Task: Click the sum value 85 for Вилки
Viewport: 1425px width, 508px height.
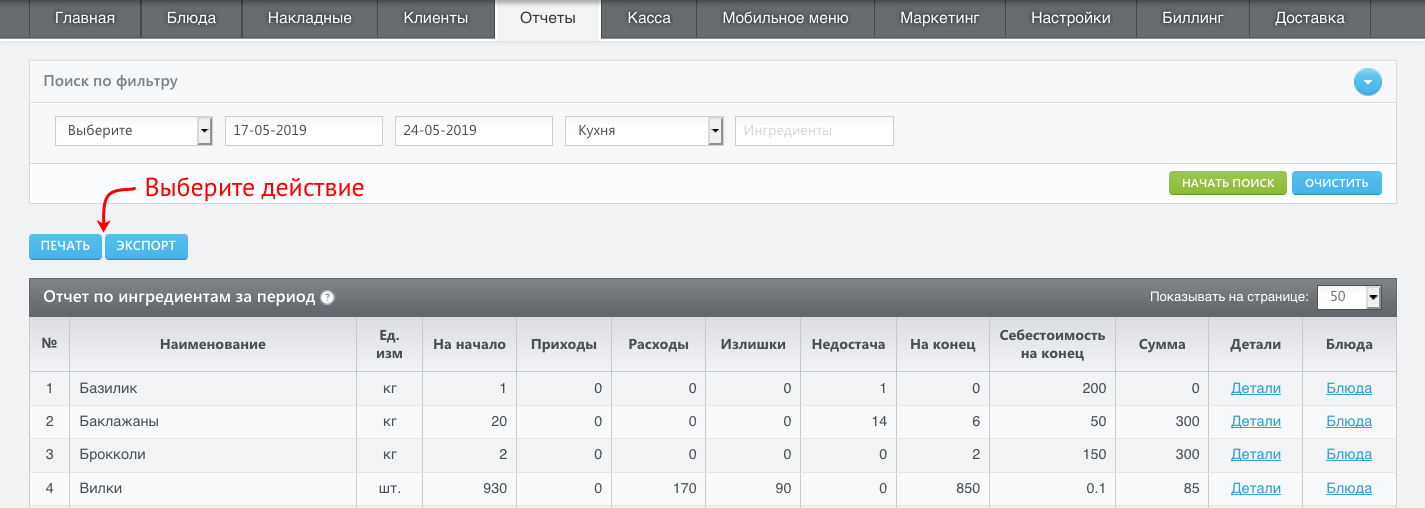Action: pyautogui.click(x=1190, y=488)
